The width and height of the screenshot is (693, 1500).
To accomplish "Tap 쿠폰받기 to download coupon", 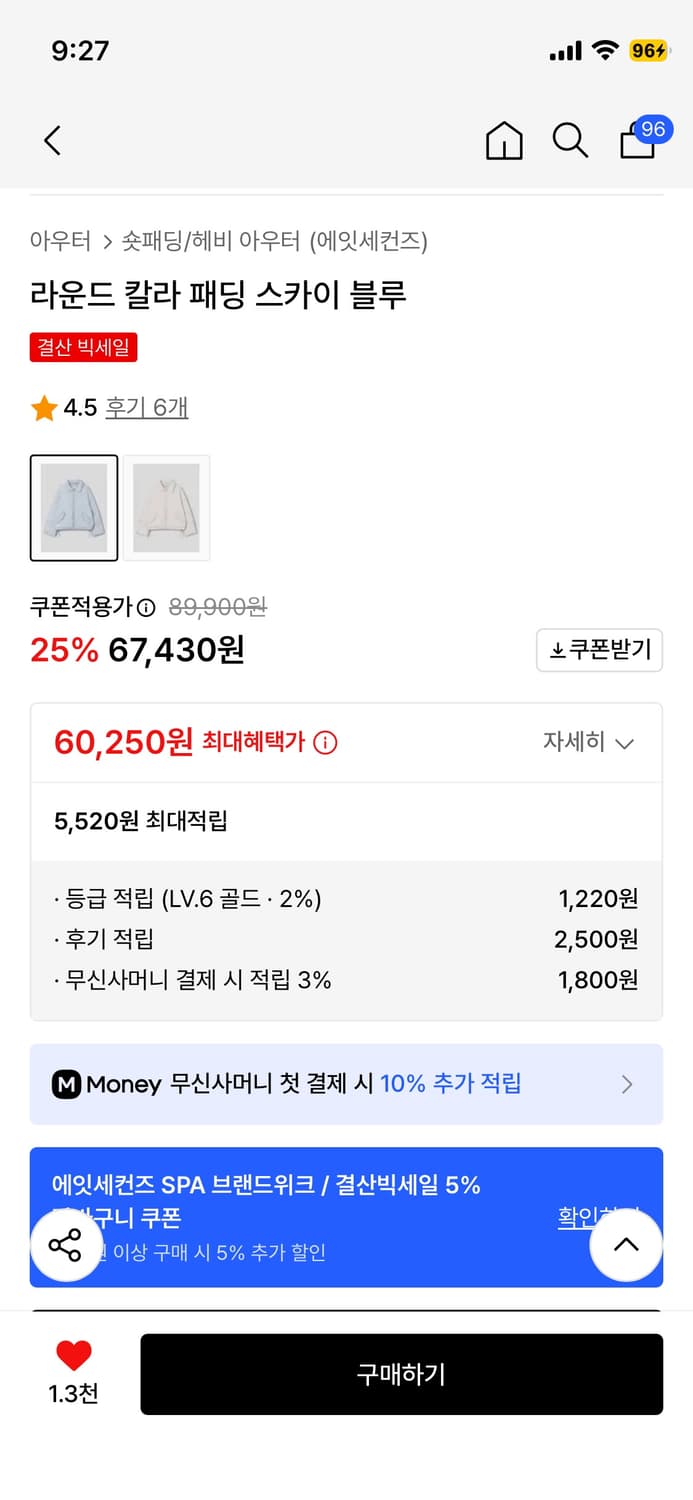I will 599,650.
